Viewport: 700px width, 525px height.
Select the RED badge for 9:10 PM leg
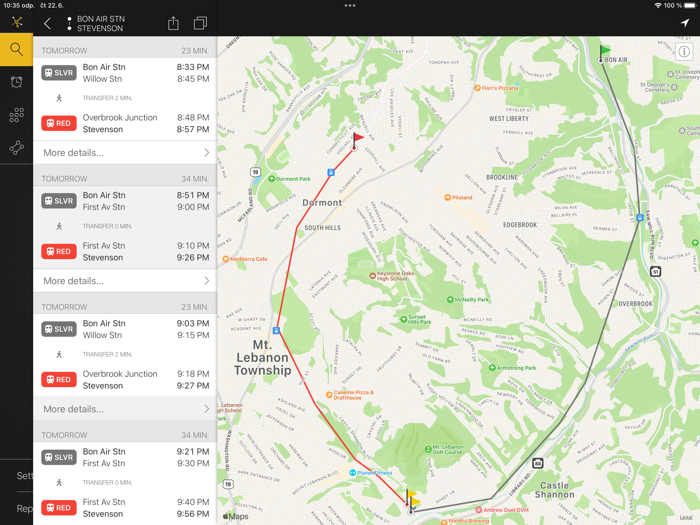[x=59, y=251]
